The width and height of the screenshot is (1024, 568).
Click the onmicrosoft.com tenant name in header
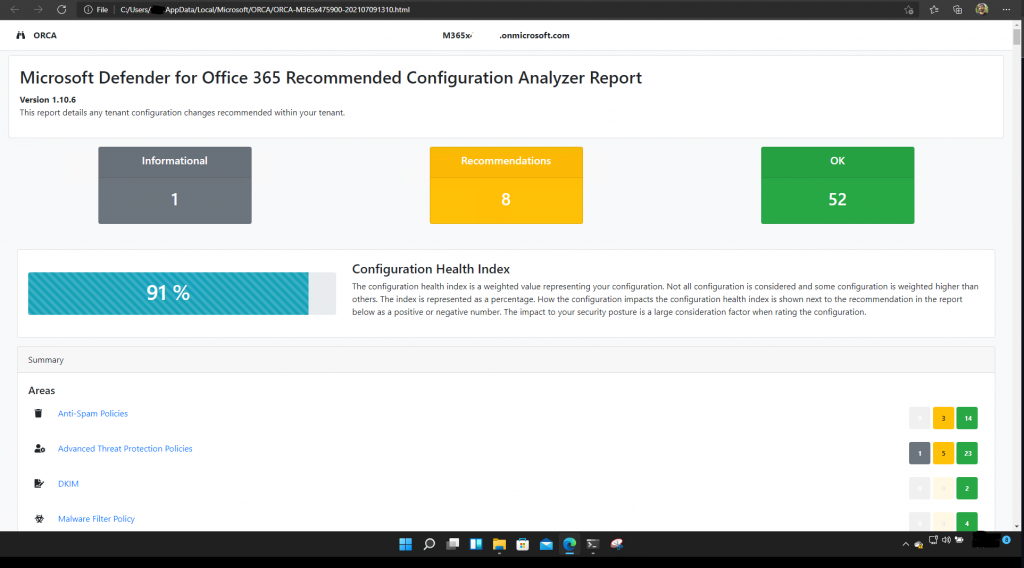(506, 35)
